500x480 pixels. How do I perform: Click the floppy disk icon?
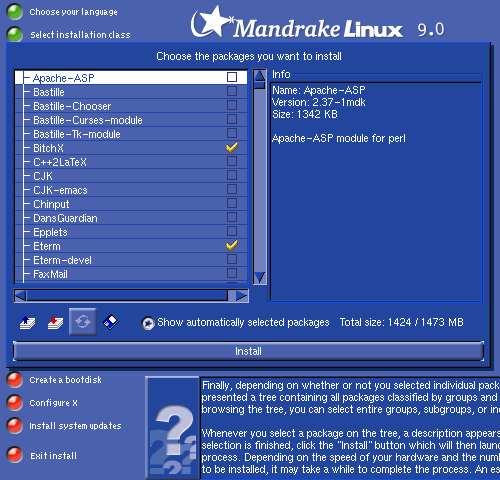click(x=111, y=322)
